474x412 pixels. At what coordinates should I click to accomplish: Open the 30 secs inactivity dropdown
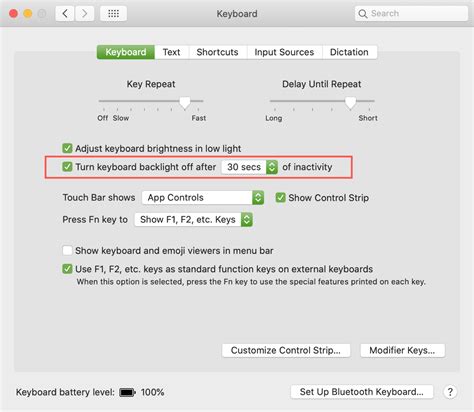click(249, 167)
